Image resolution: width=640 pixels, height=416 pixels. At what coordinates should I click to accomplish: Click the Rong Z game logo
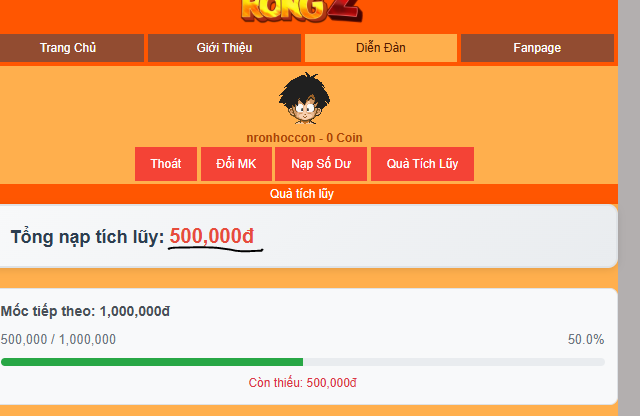tap(302, 10)
